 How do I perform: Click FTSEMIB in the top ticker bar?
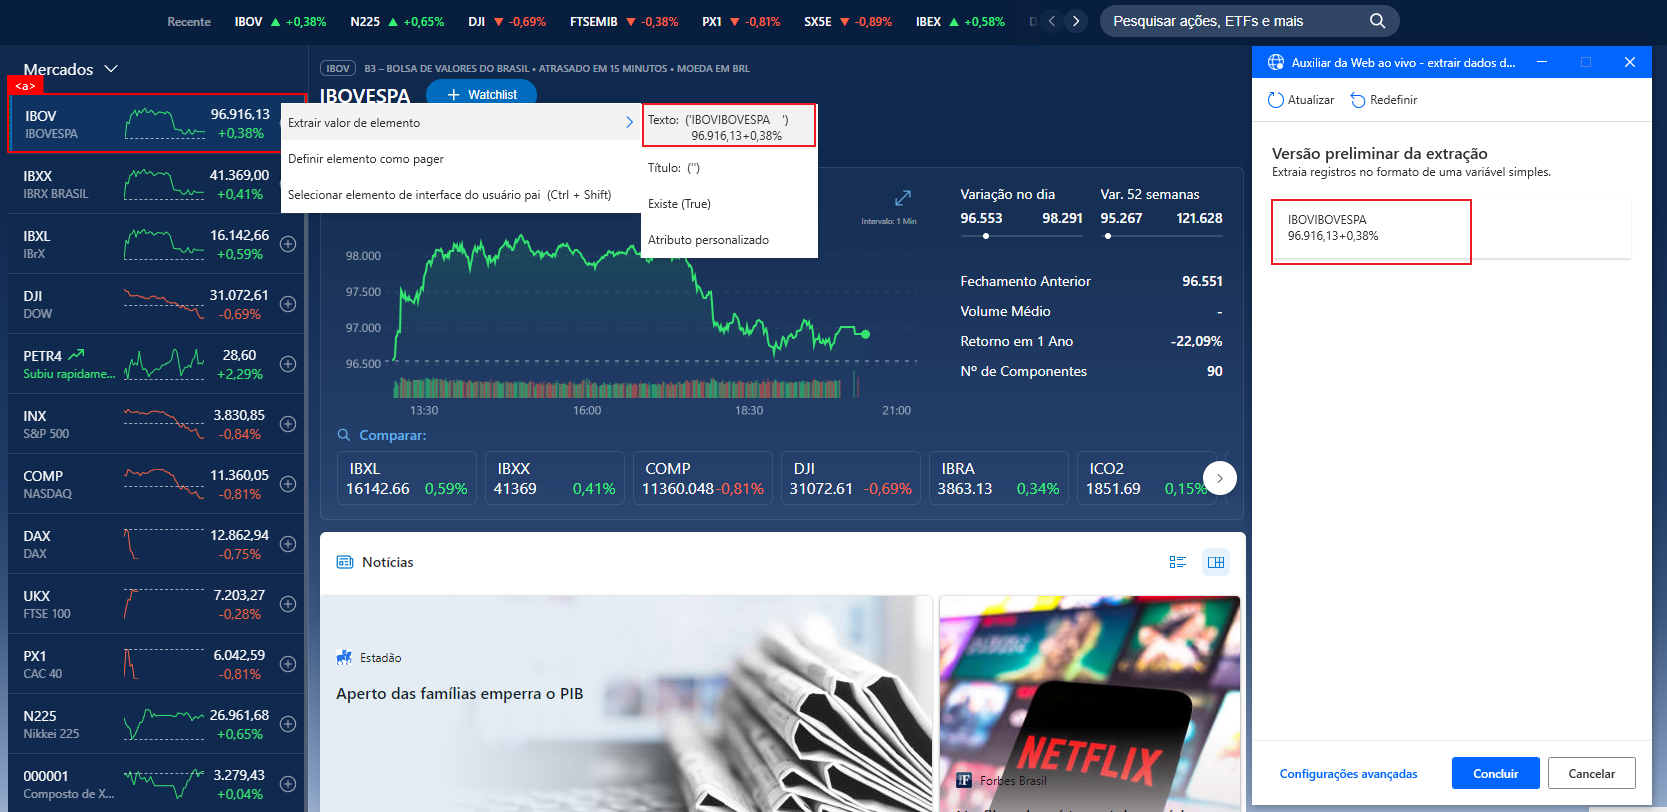624,21
